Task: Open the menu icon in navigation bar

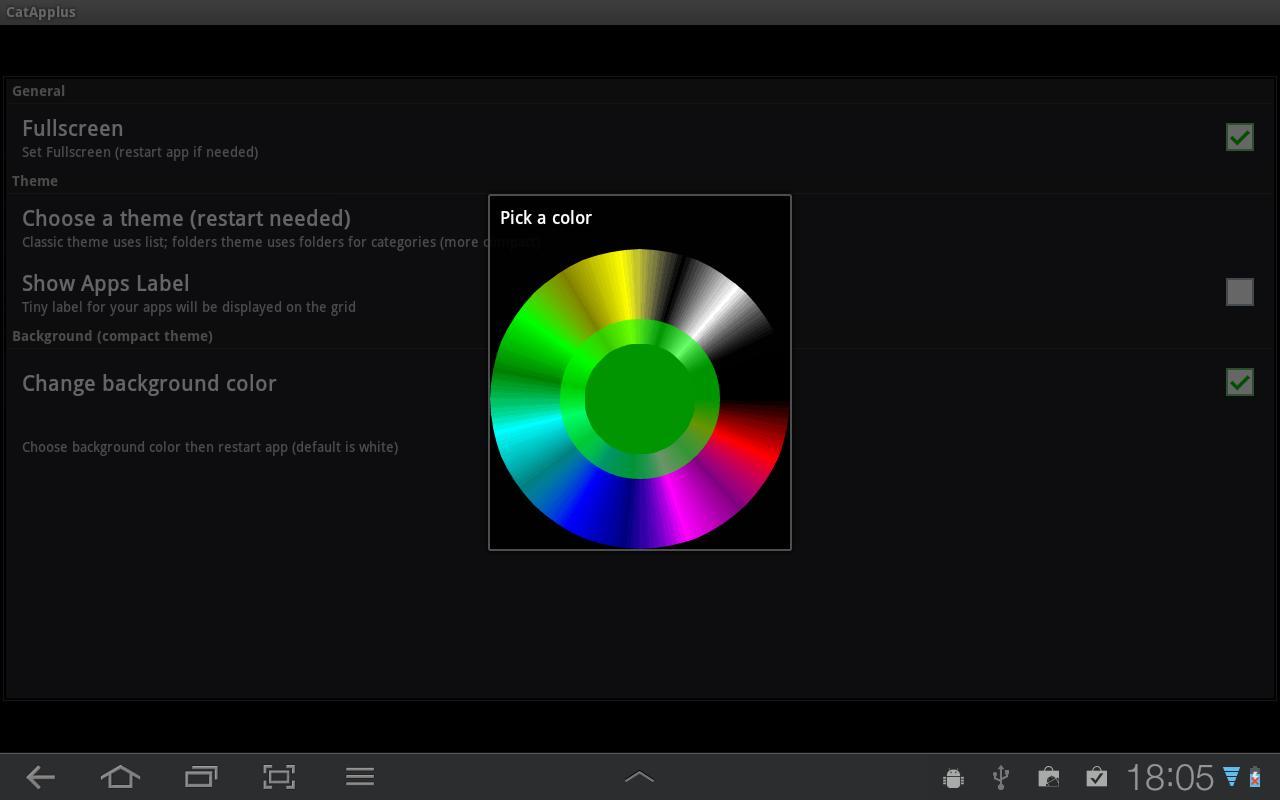Action: point(360,777)
